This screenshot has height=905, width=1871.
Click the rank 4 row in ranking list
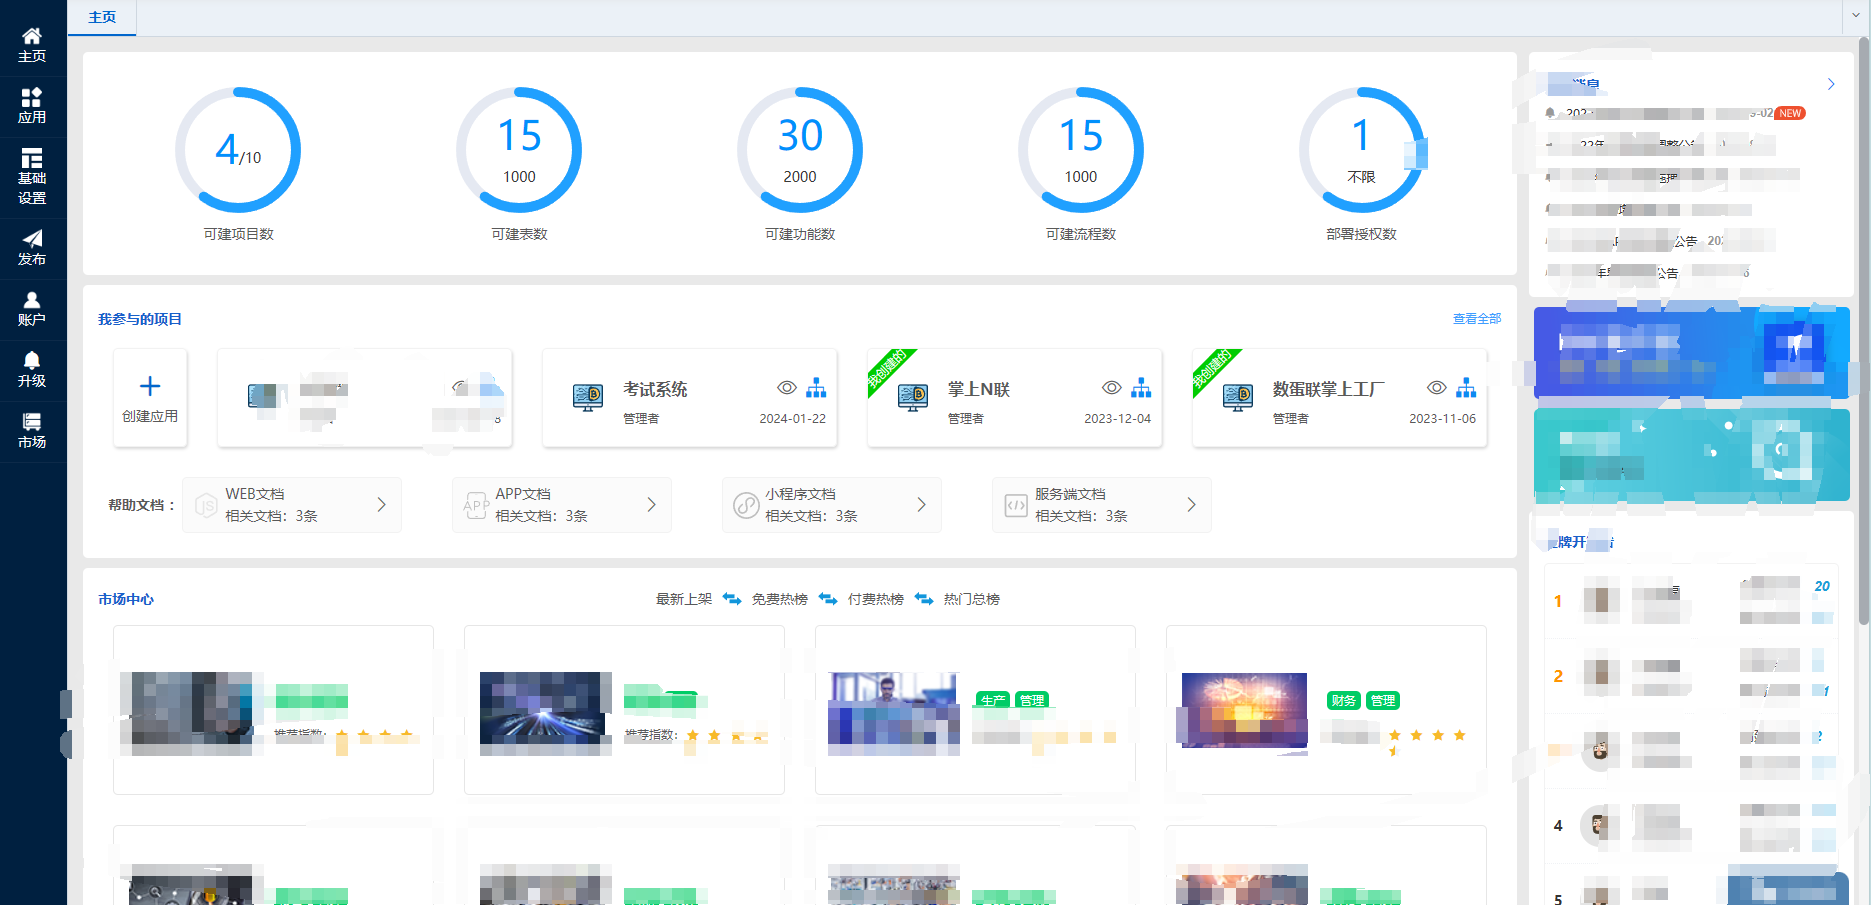click(x=1692, y=826)
